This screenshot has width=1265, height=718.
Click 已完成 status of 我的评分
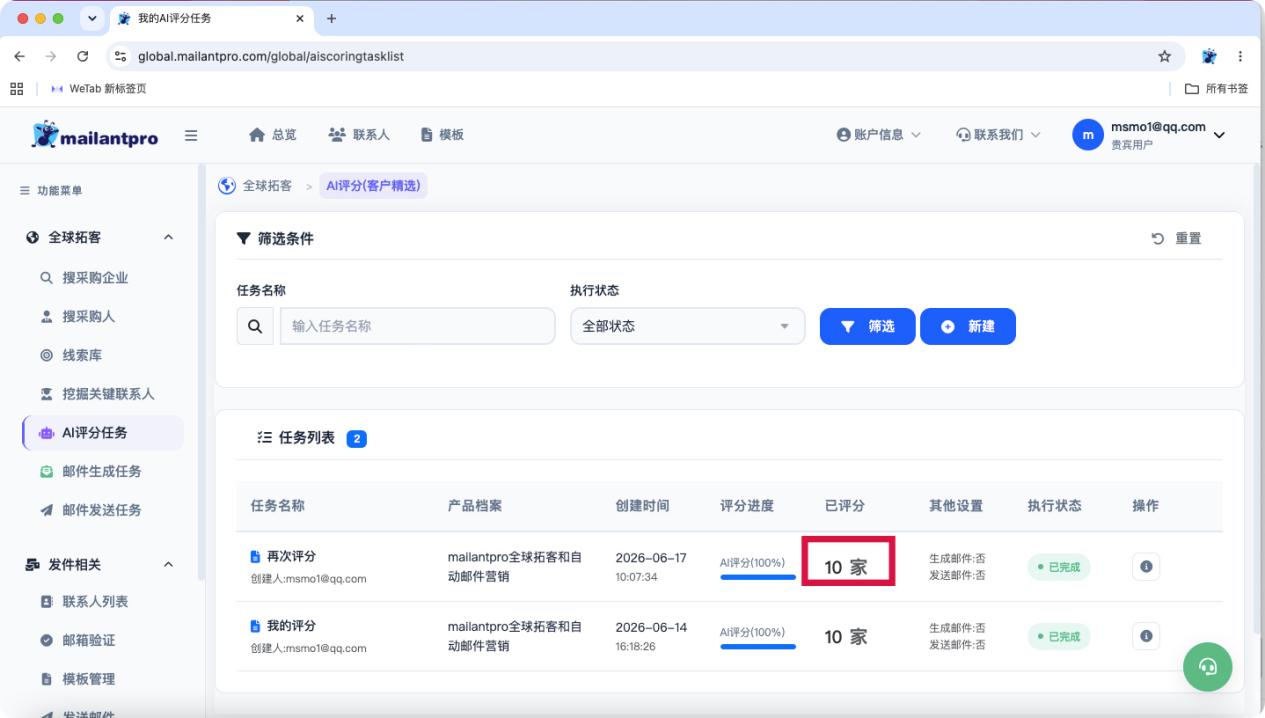[x=1059, y=637]
